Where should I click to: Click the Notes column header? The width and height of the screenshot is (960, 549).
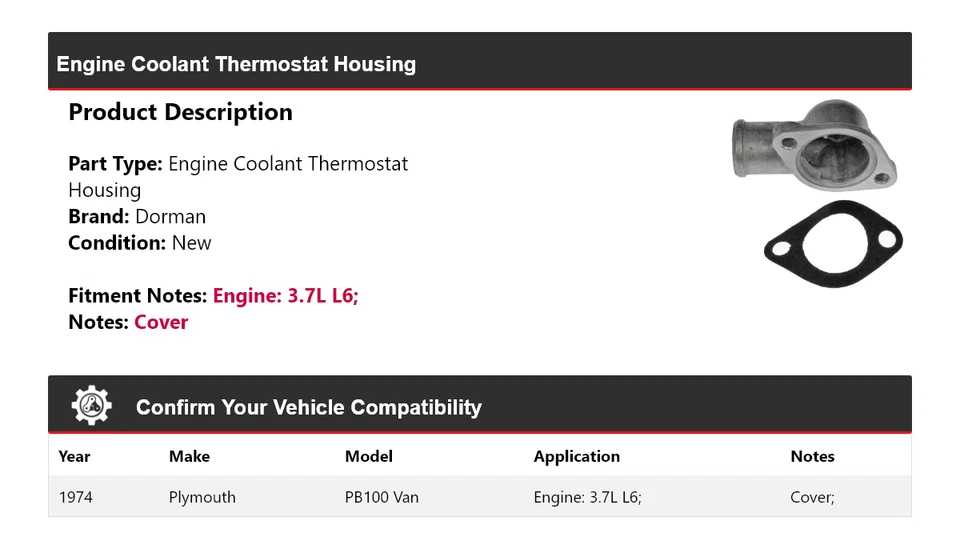[812, 456]
